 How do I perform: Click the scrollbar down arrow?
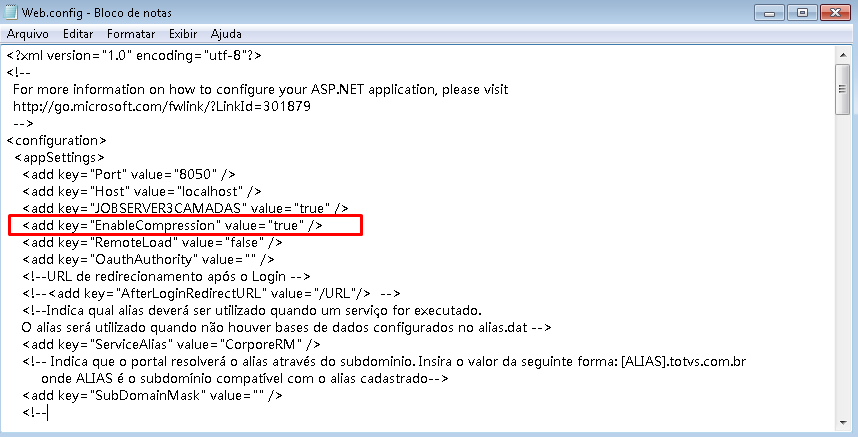point(843,423)
